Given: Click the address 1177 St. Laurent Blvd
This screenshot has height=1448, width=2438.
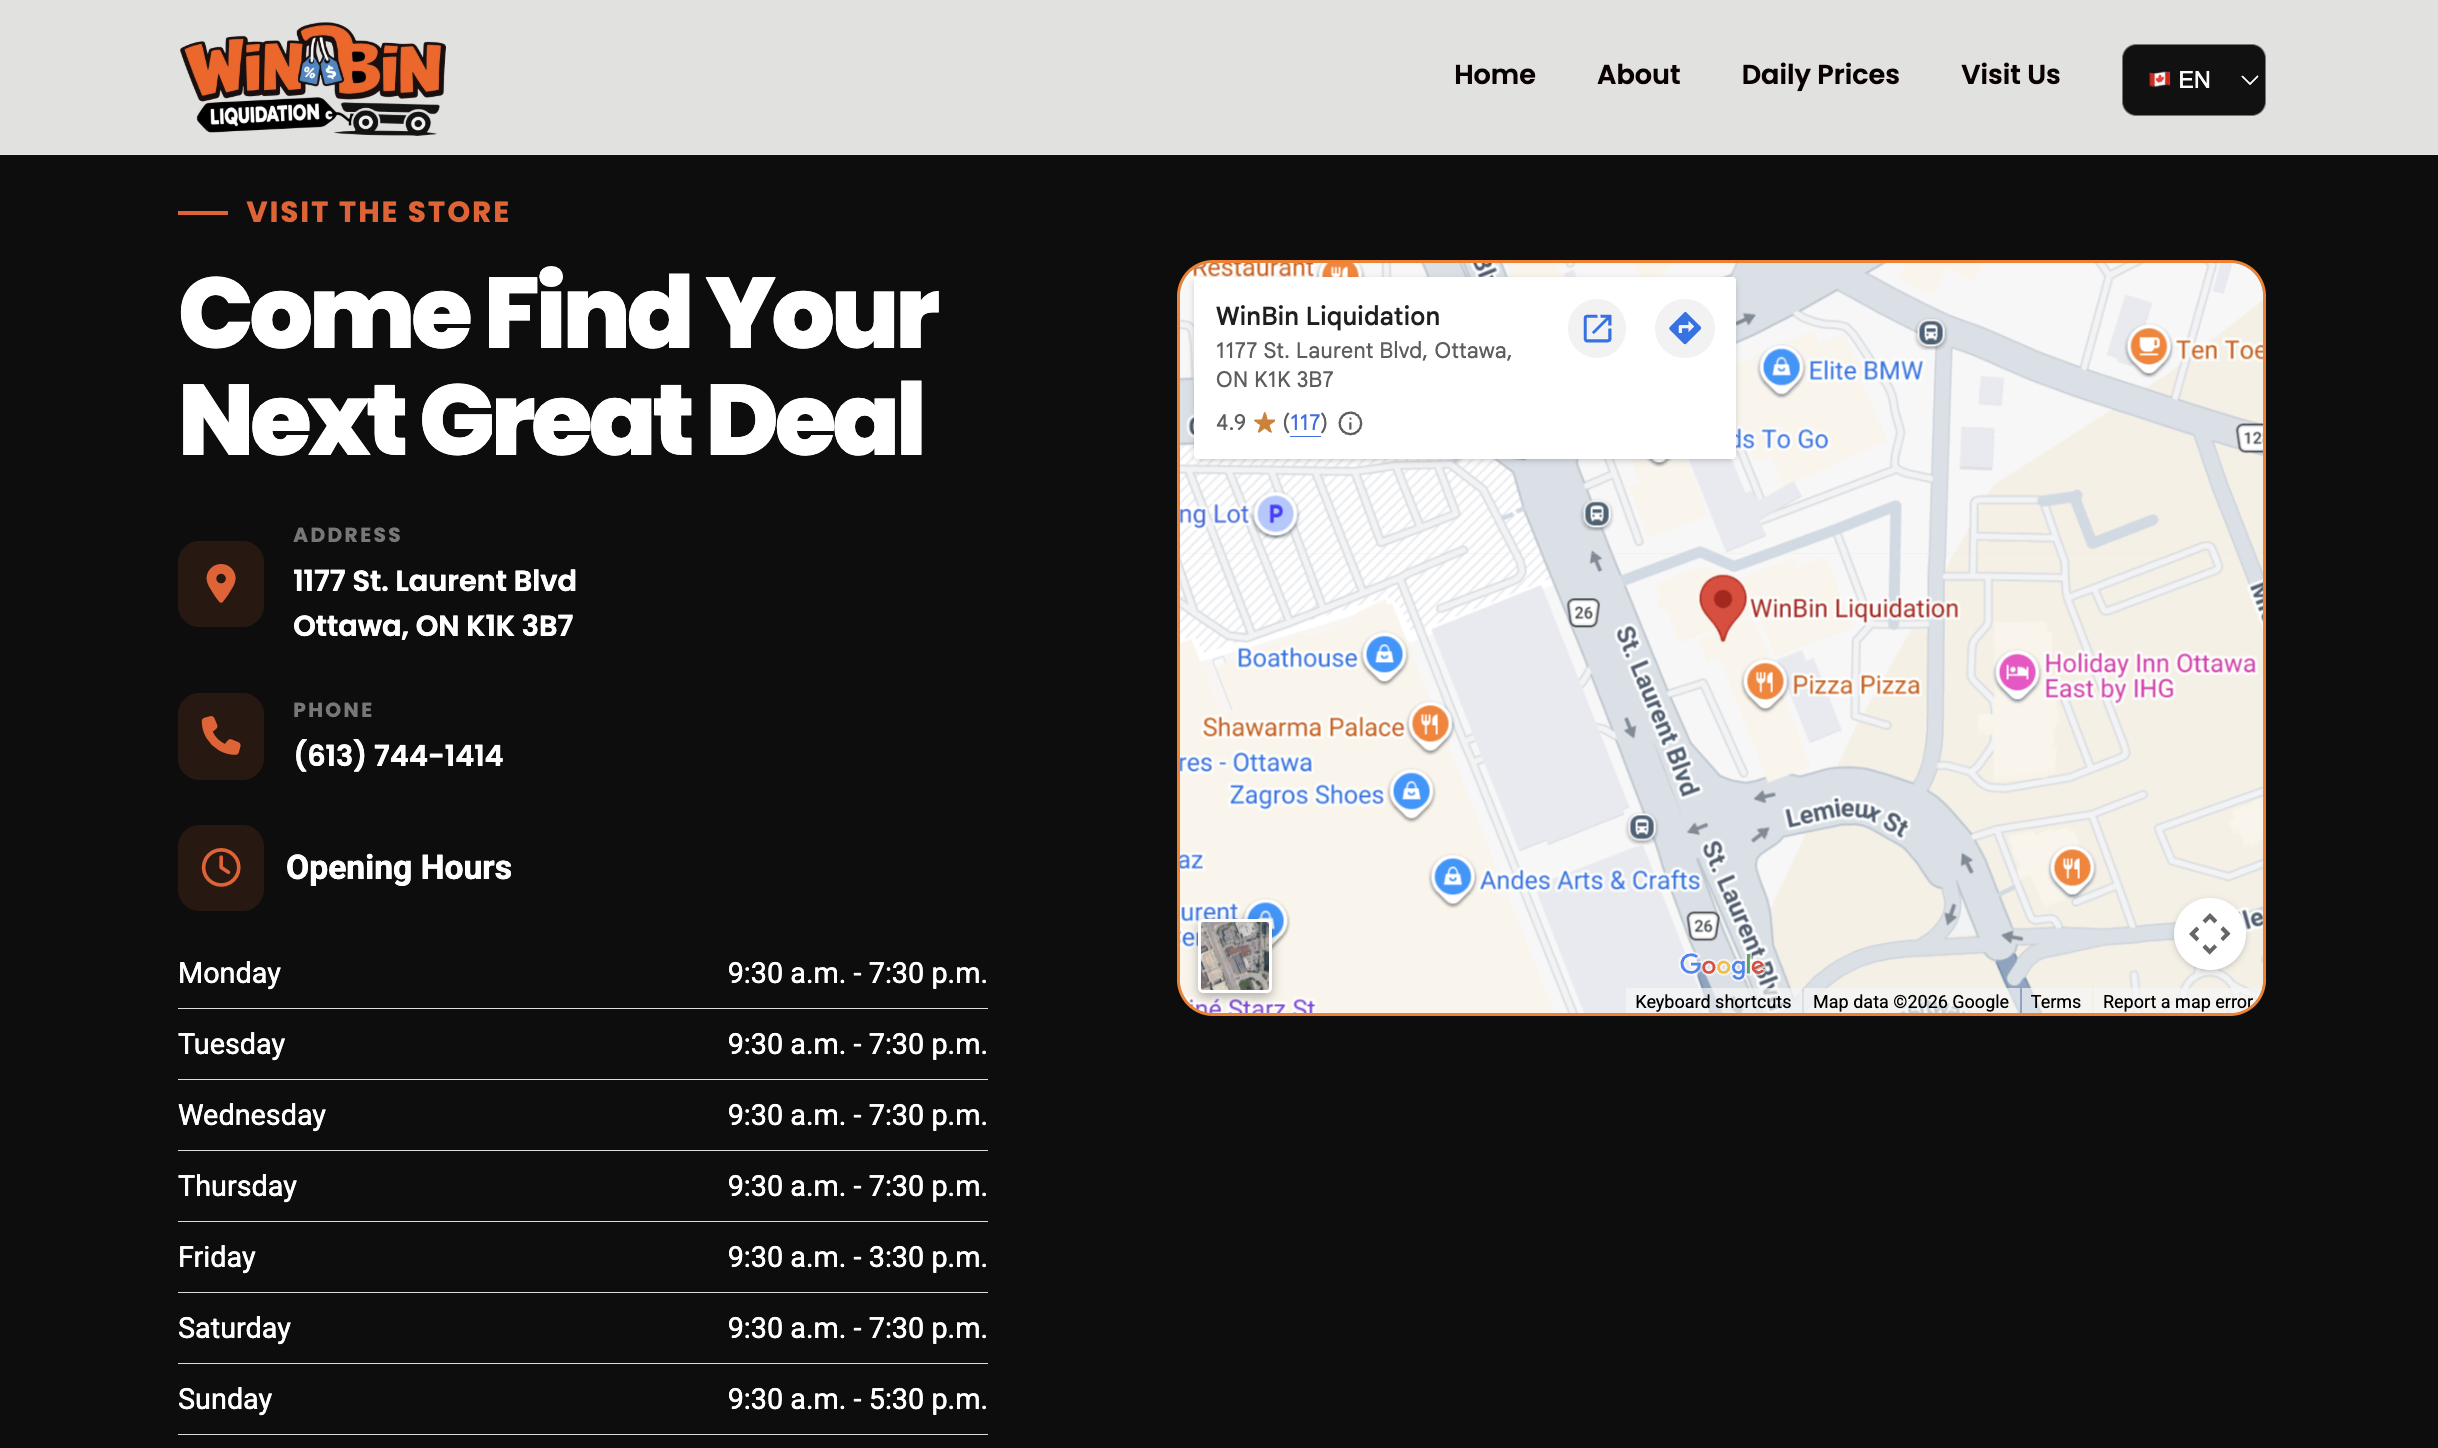Looking at the screenshot, I should click(x=434, y=603).
